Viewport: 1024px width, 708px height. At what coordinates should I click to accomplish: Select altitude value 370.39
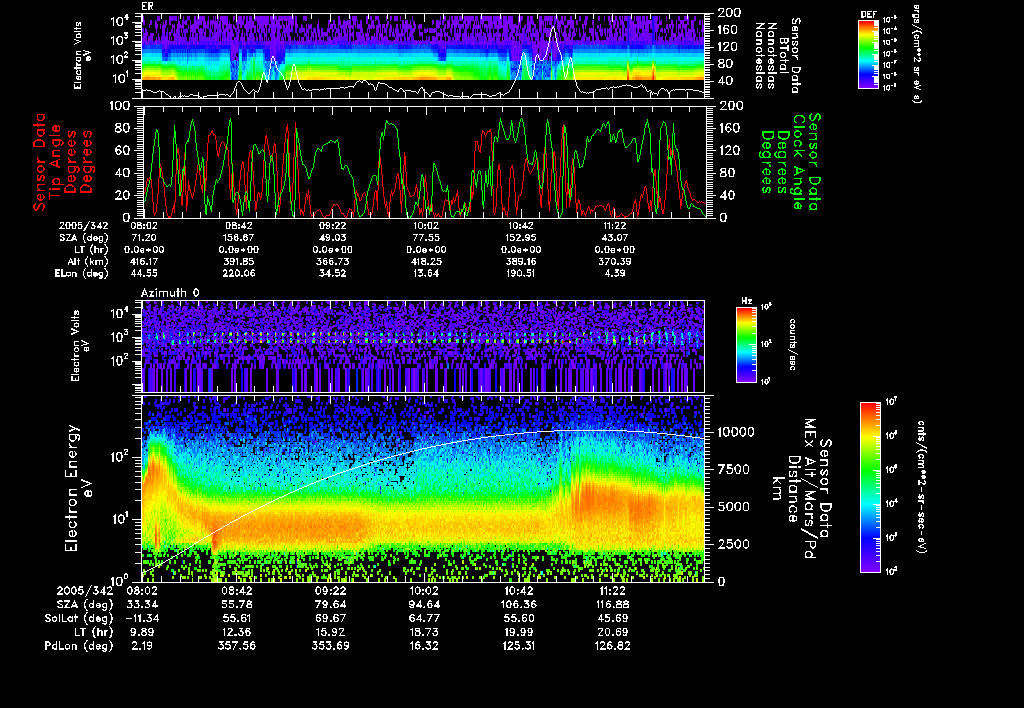pyautogui.click(x=615, y=261)
